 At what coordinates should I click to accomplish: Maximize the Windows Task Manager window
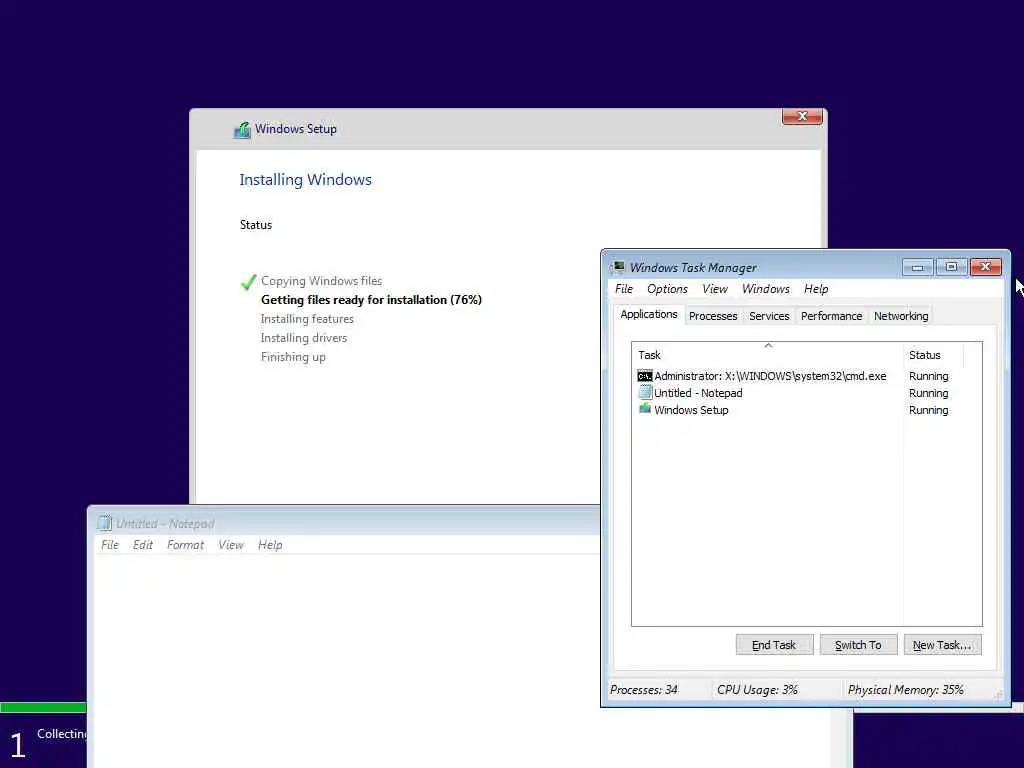point(952,267)
